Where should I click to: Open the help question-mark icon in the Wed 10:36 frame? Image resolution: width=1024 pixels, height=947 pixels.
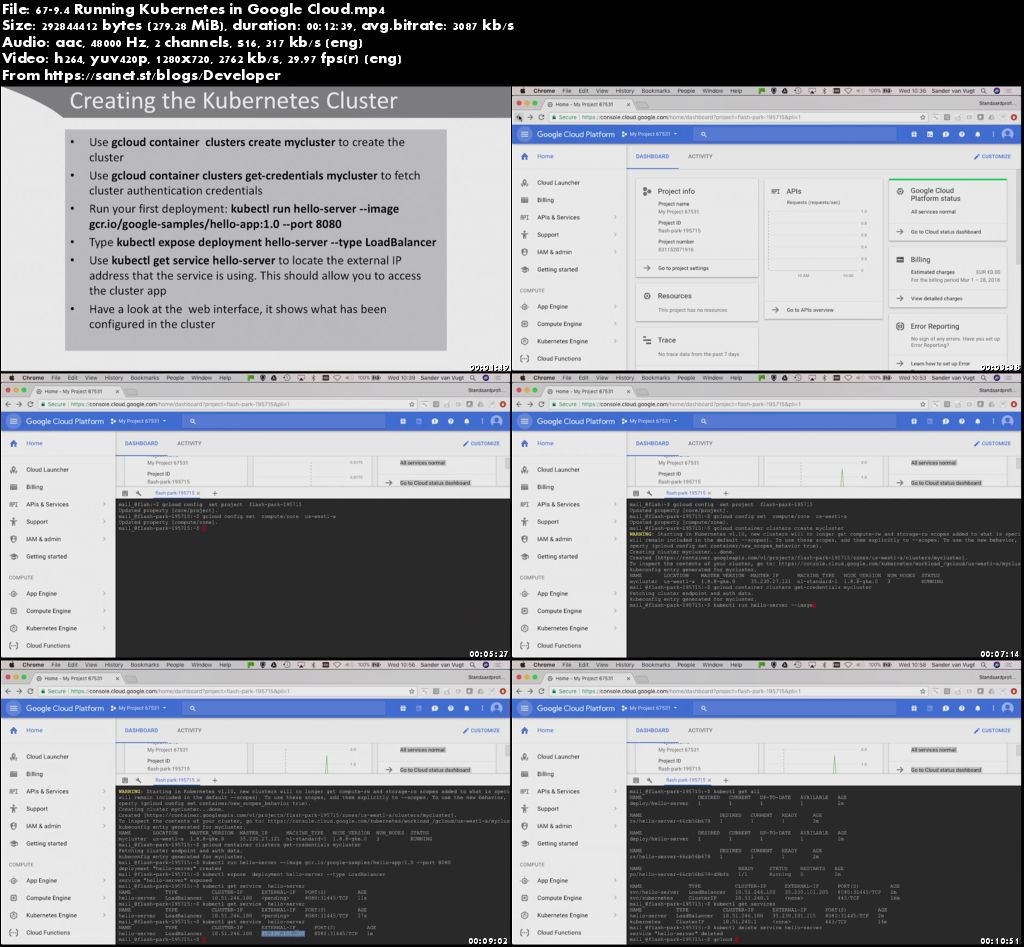tap(961, 134)
